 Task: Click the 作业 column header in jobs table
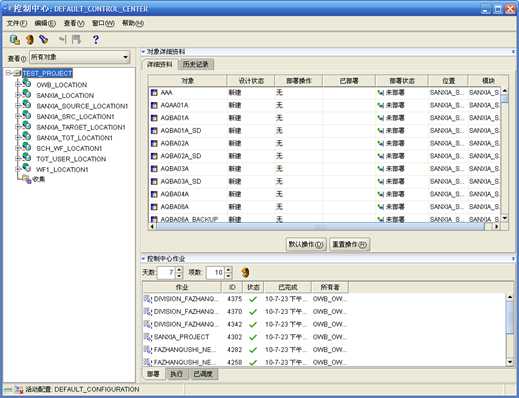click(x=182, y=287)
